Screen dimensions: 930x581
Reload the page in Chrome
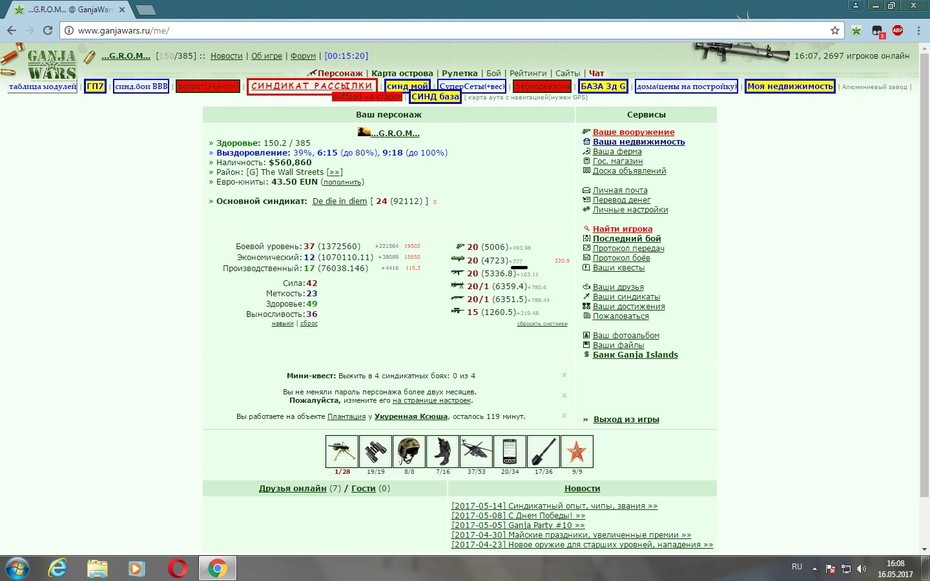tap(48, 30)
